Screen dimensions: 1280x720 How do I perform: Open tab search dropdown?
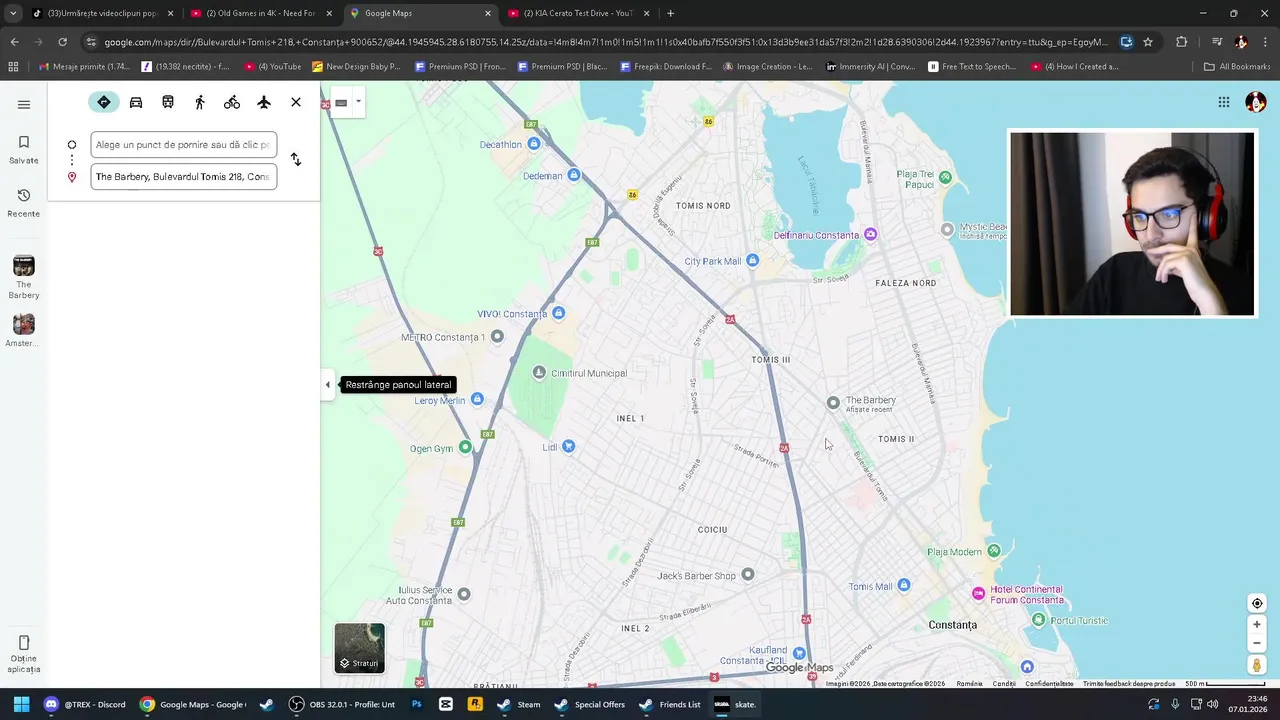(13, 13)
